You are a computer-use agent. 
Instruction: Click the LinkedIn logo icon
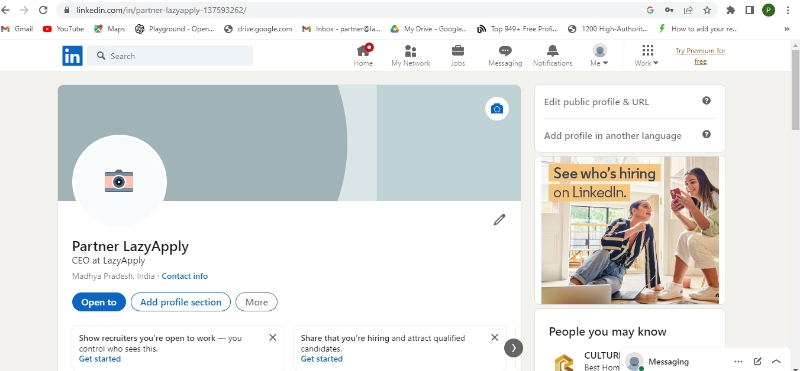(x=72, y=56)
